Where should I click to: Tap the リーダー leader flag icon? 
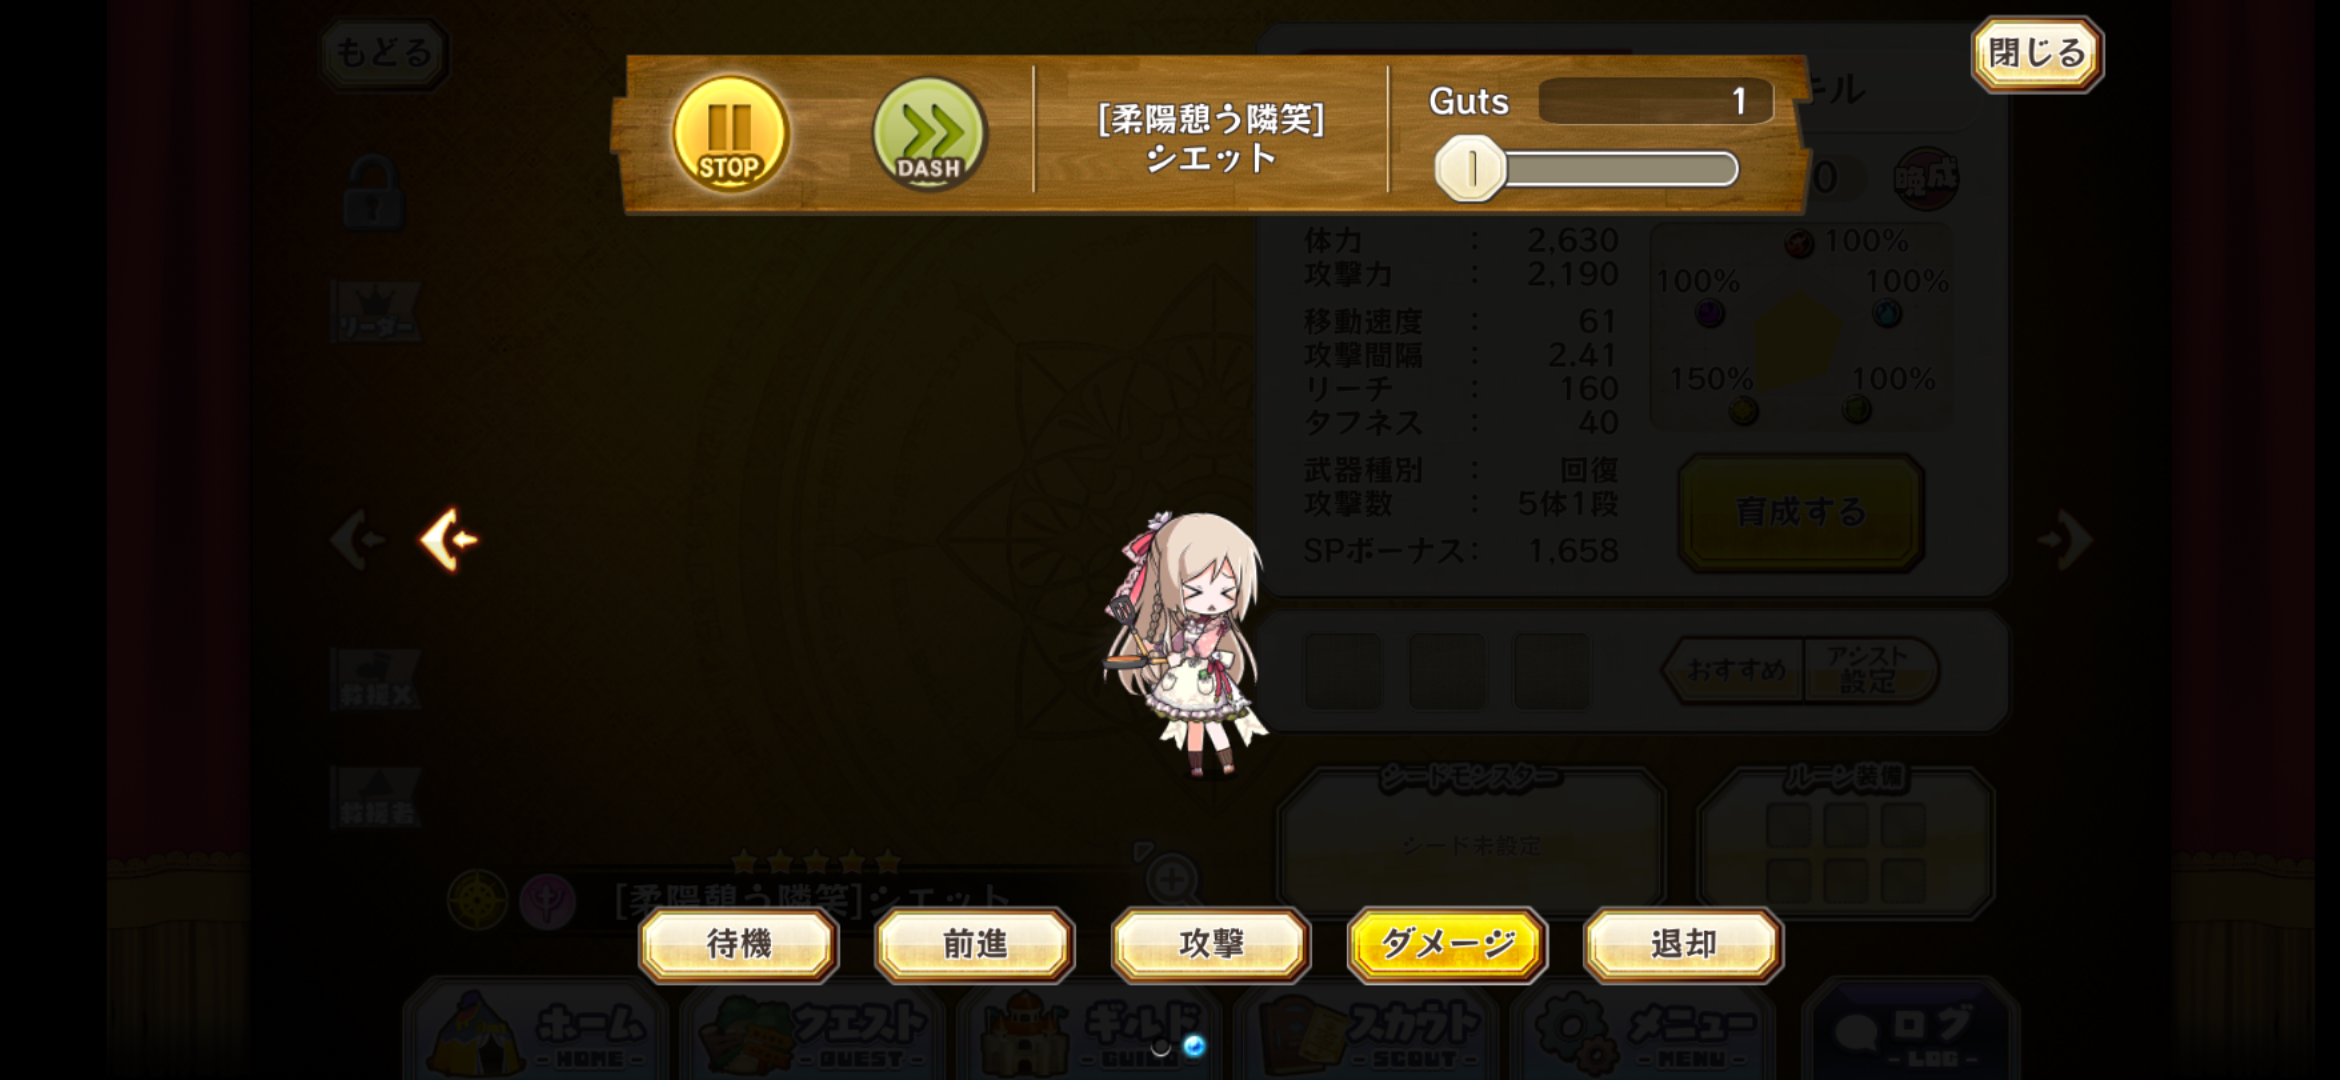coord(377,312)
